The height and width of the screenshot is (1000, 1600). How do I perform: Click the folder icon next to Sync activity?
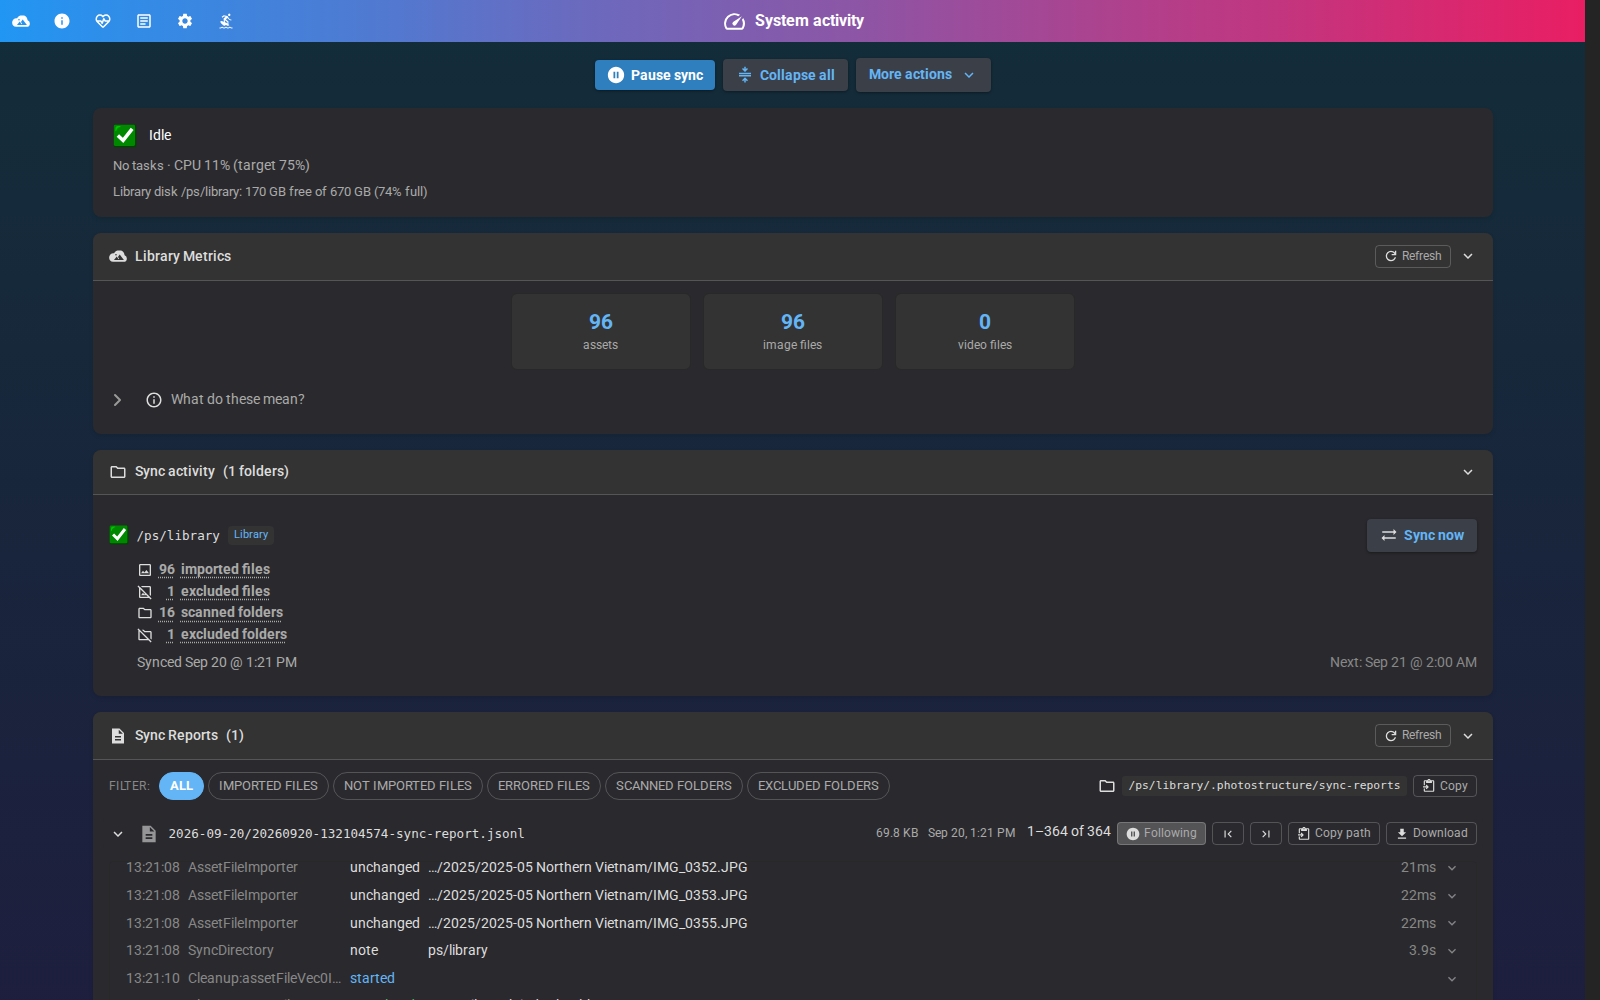click(118, 472)
